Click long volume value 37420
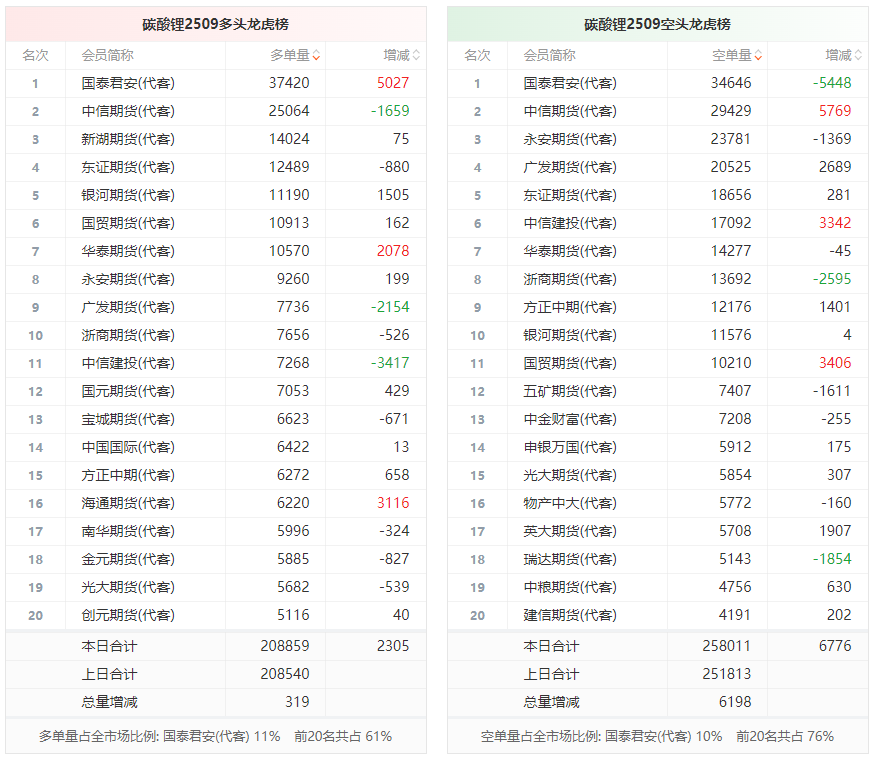Image resolution: width=875 pixels, height=761 pixels. click(289, 83)
